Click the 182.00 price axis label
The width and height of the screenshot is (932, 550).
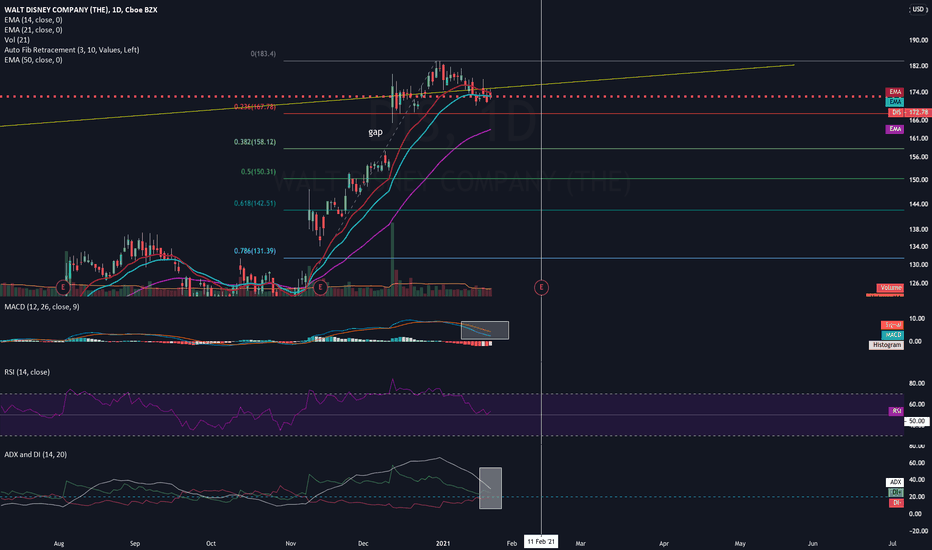[x=918, y=66]
